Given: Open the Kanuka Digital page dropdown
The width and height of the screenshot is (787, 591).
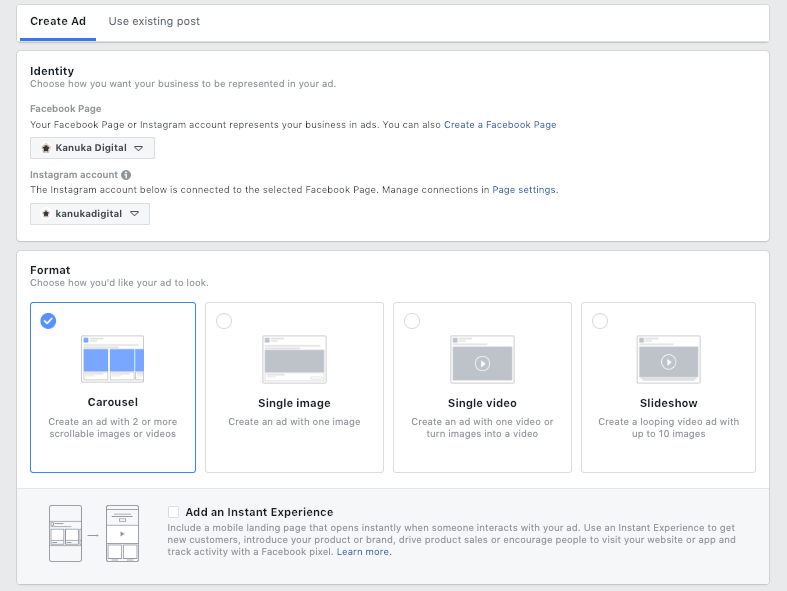Looking at the screenshot, I should tap(92, 148).
